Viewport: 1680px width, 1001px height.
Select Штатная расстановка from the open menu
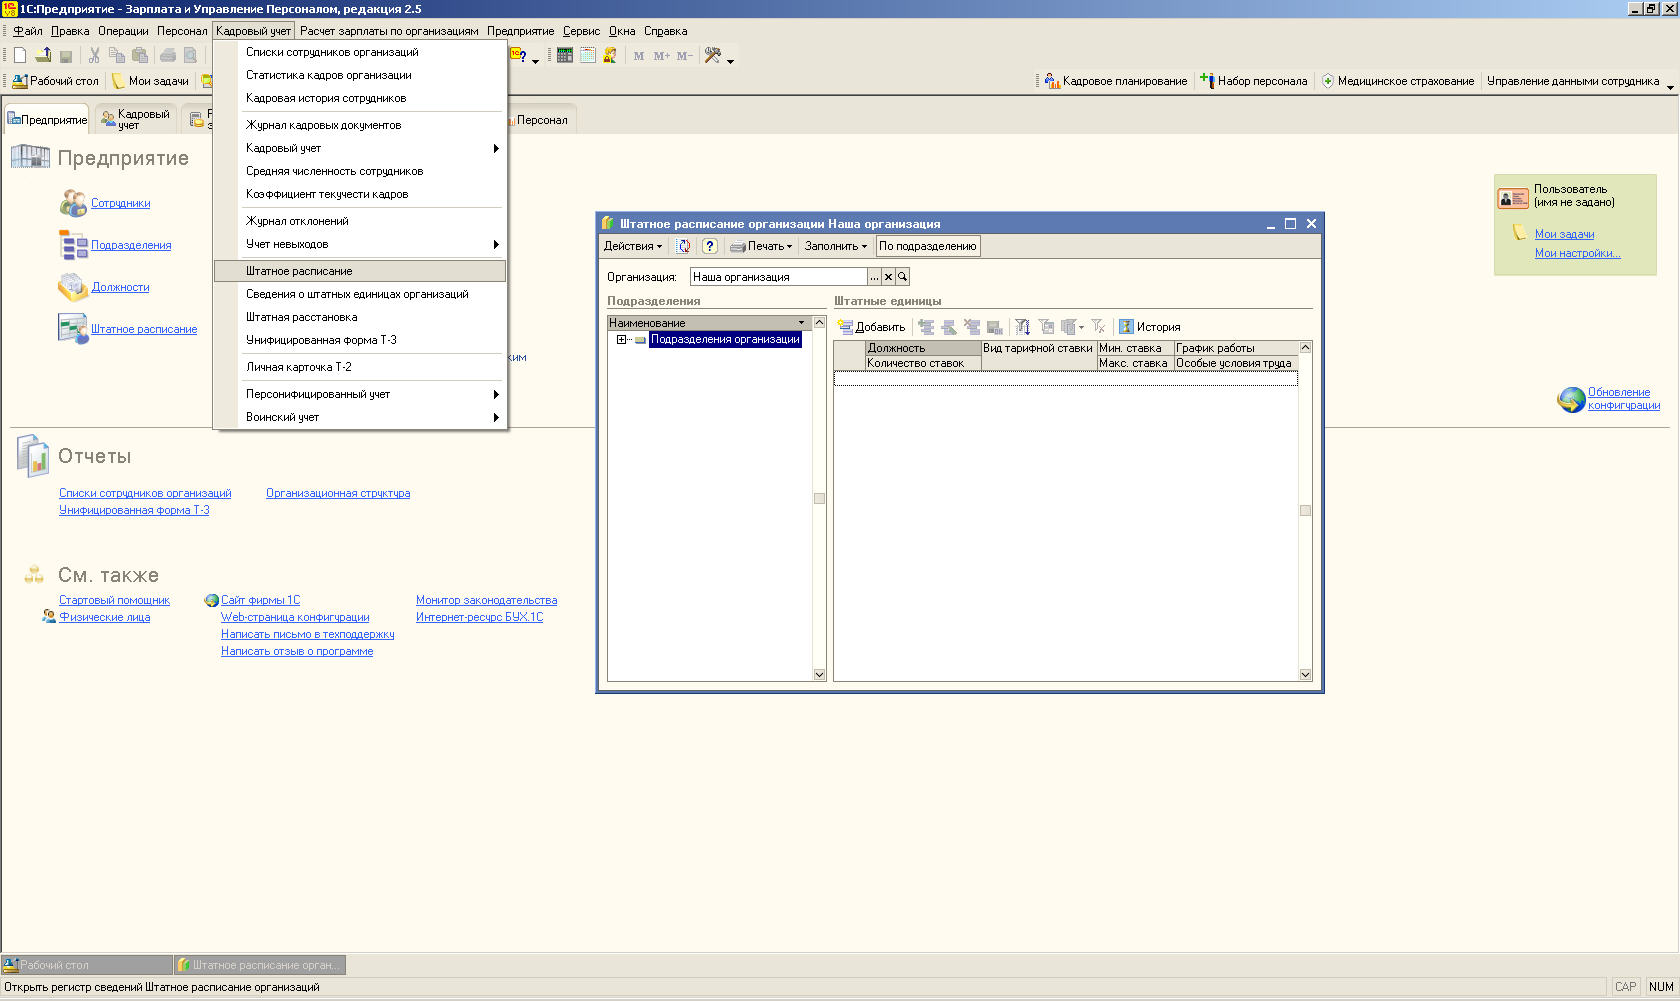click(301, 317)
